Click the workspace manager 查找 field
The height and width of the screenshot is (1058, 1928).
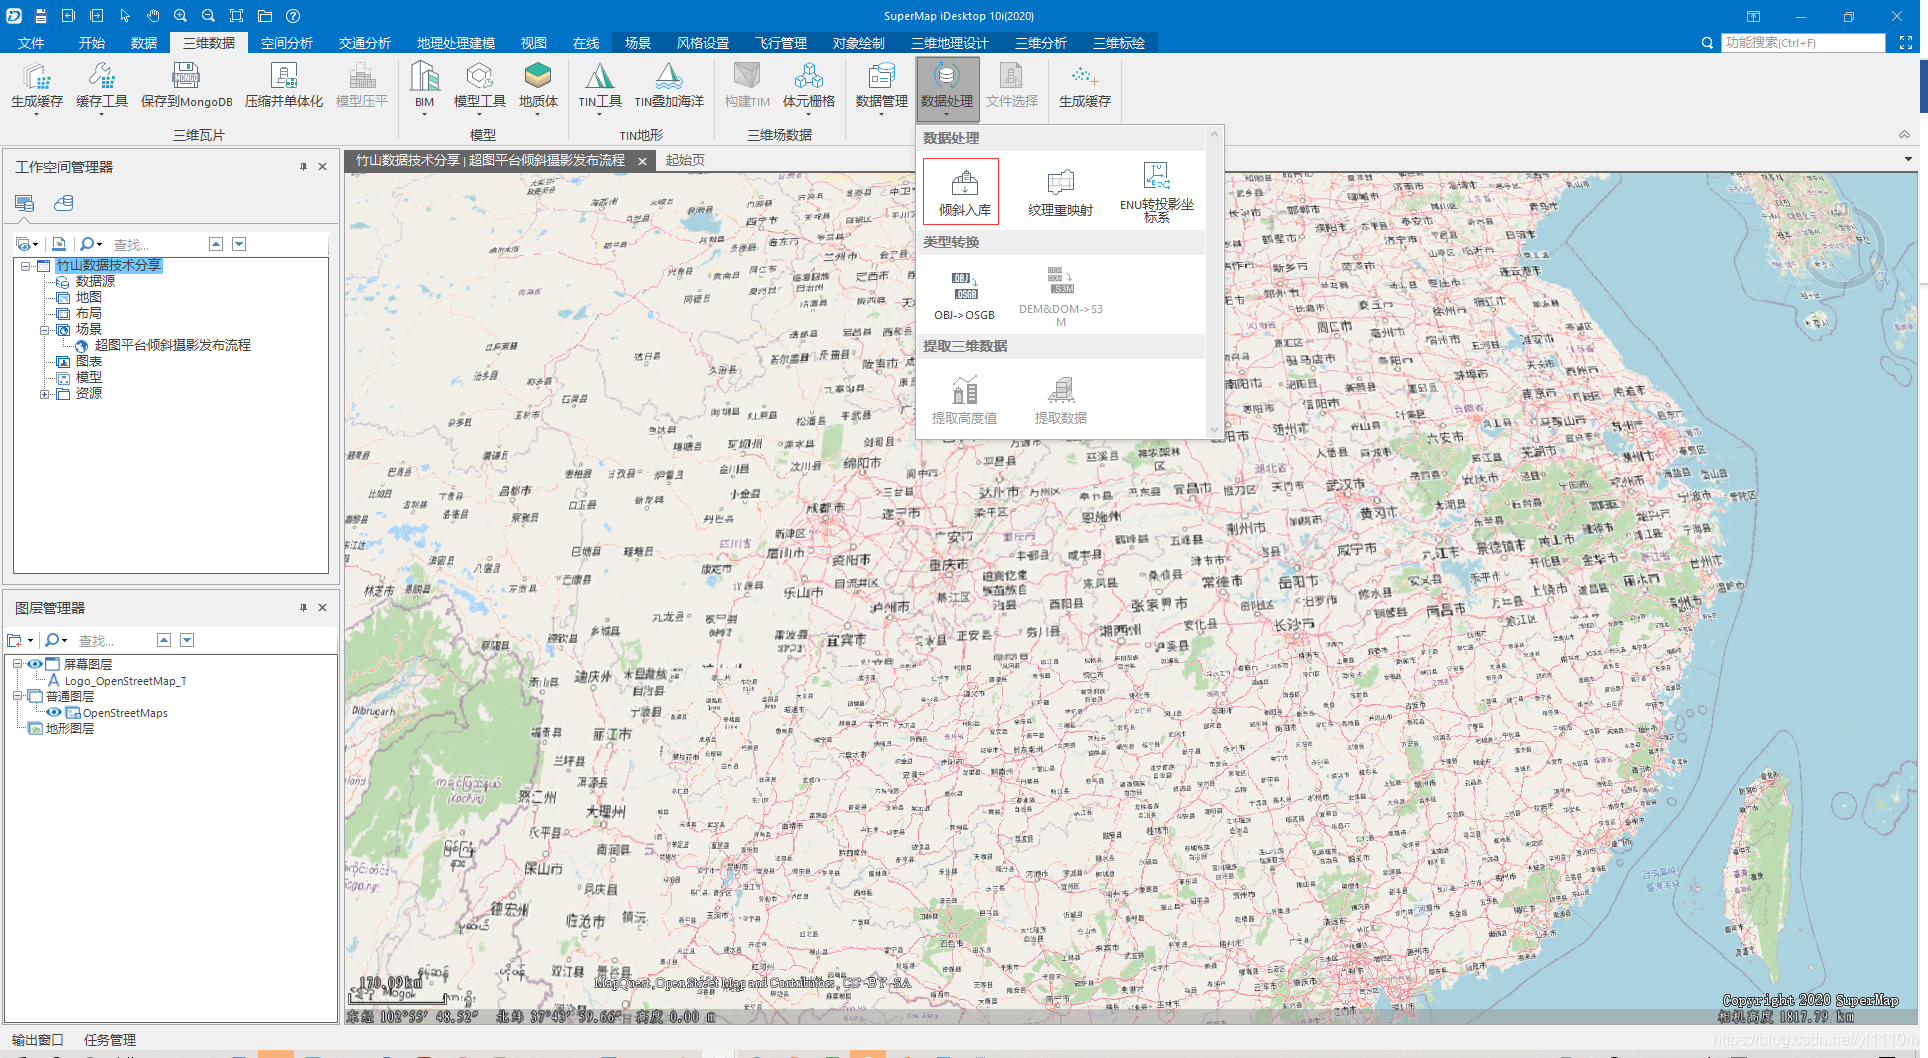coord(155,244)
